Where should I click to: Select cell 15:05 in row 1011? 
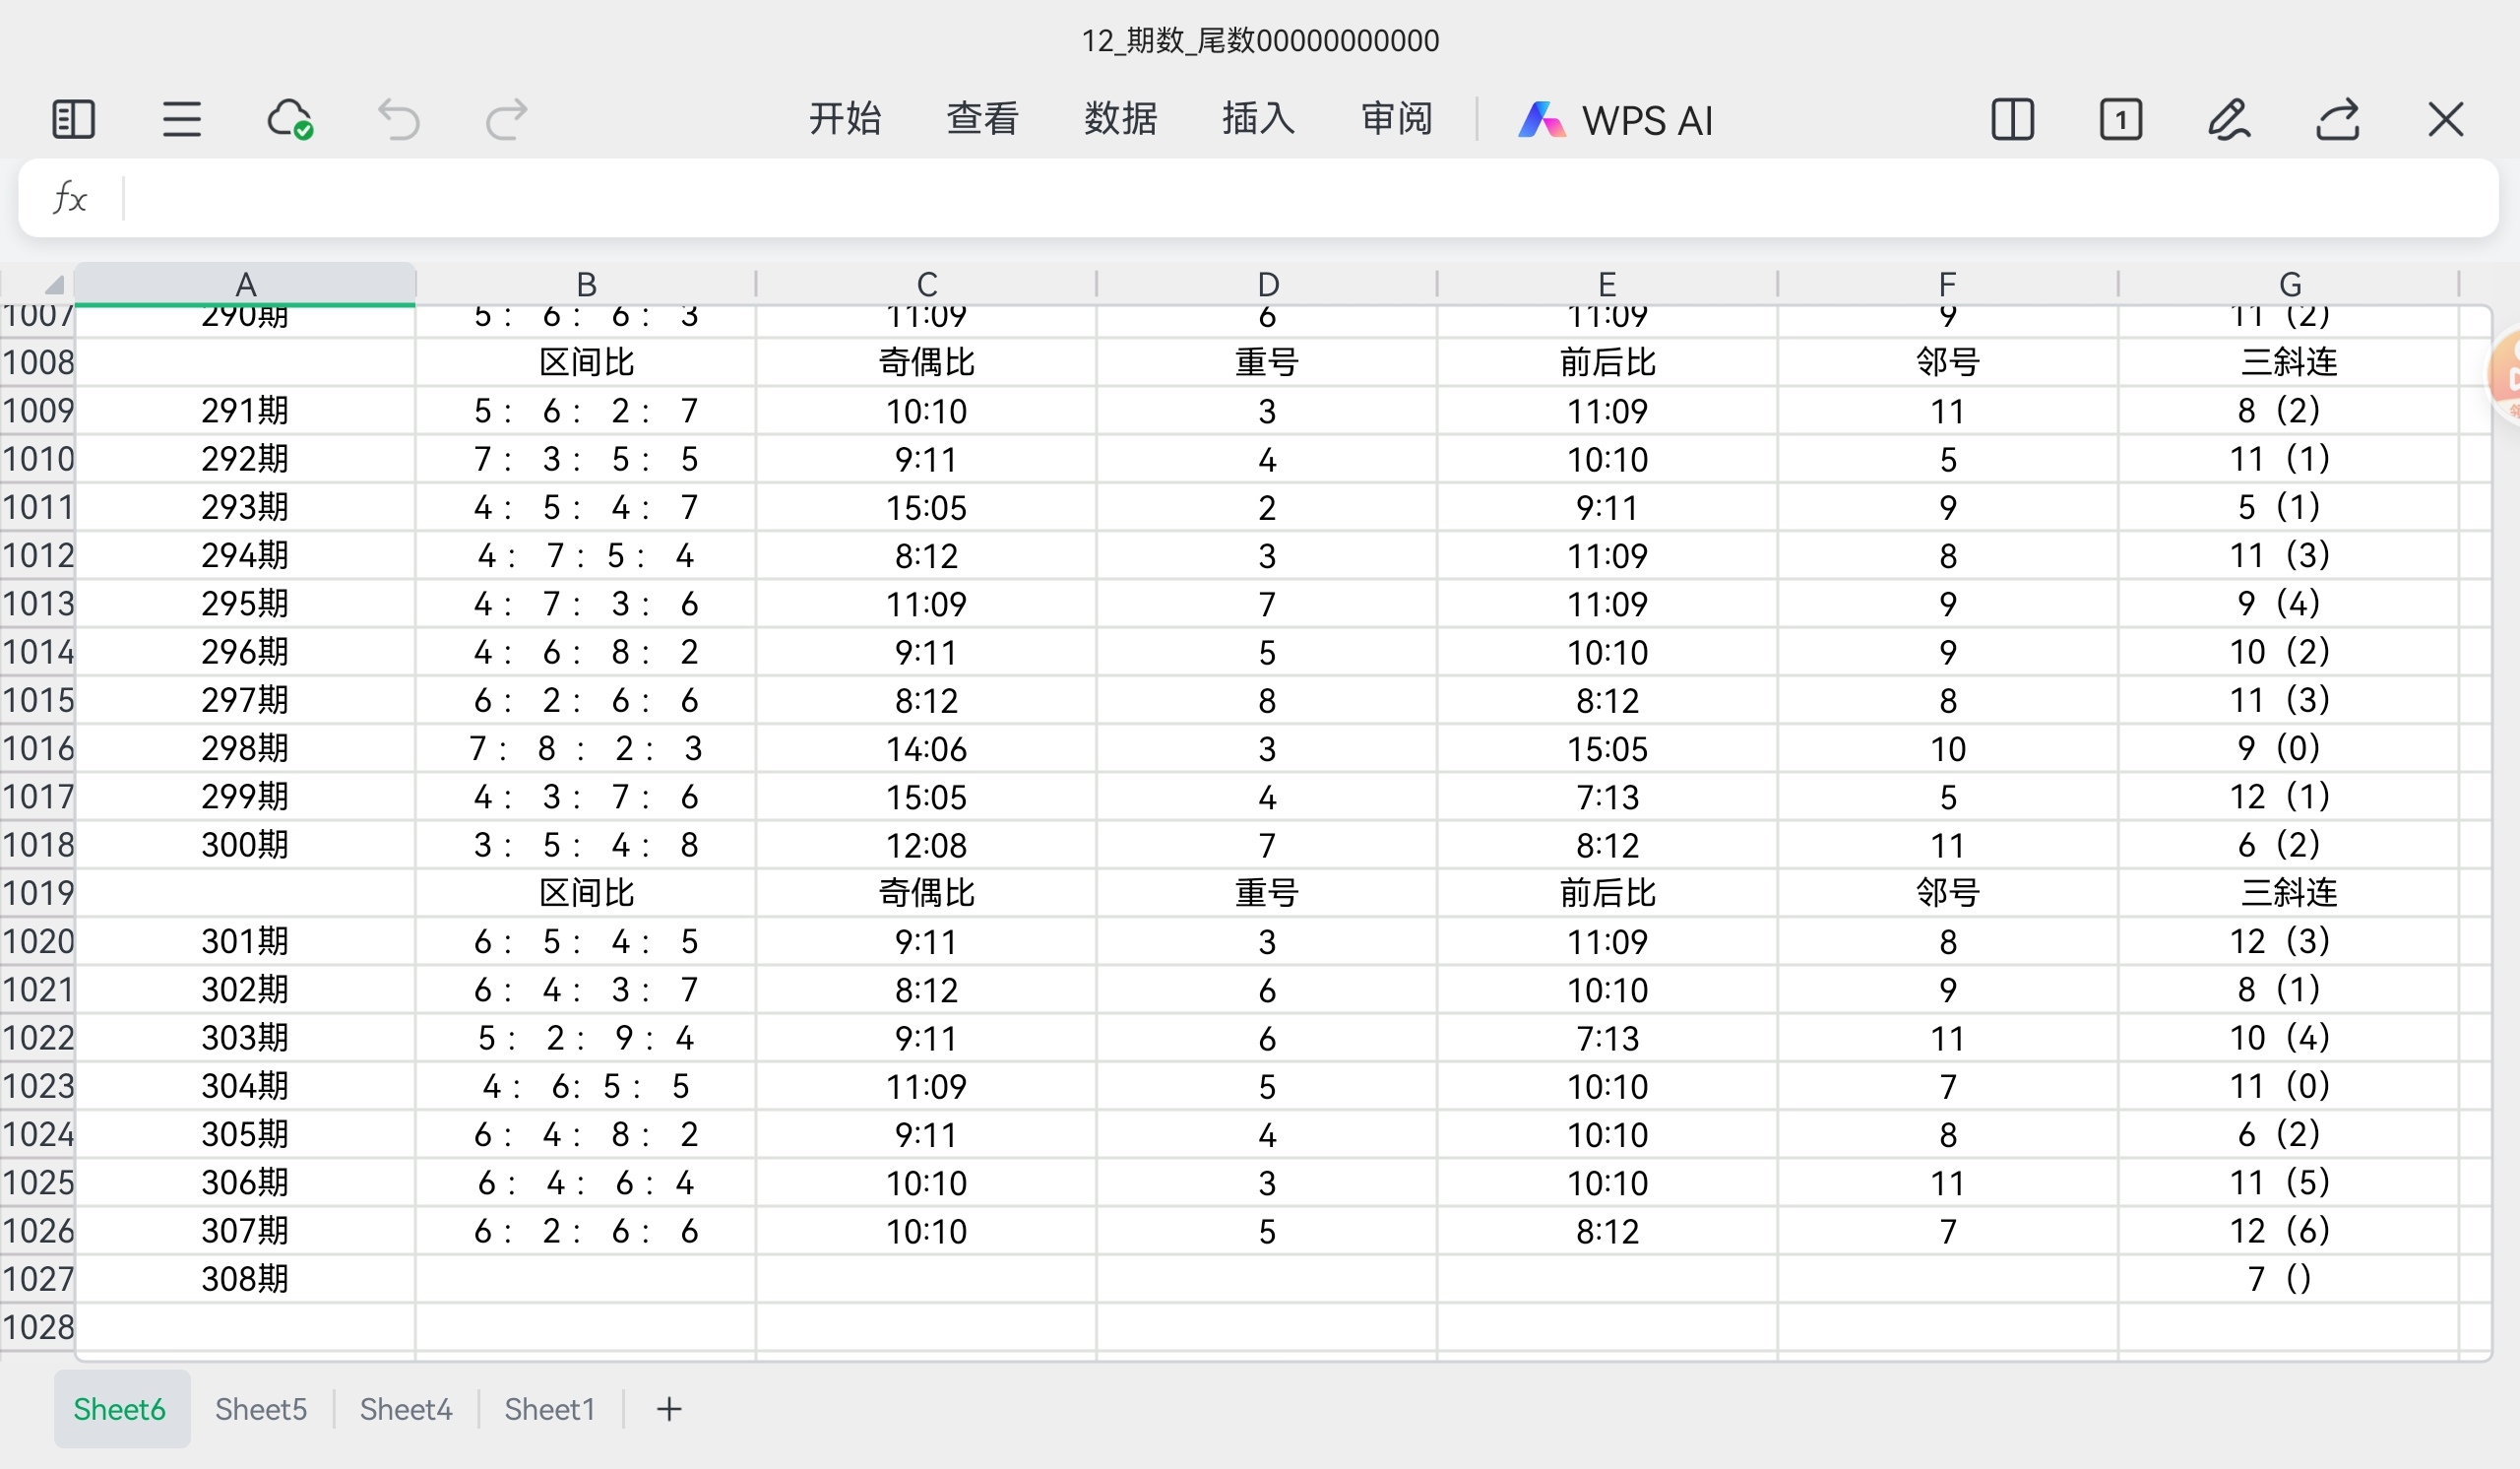click(x=927, y=507)
